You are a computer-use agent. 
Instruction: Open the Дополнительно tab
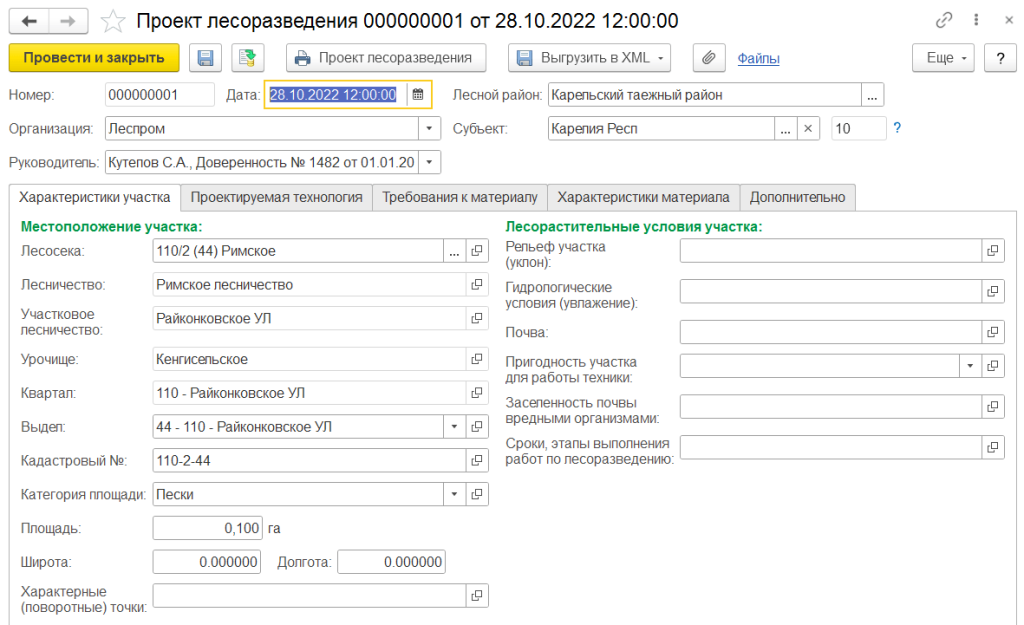(x=797, y=197)
